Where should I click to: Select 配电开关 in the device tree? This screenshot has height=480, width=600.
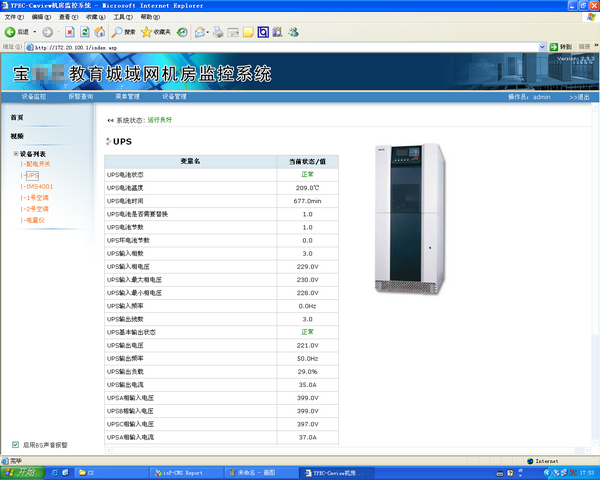[x=38, y=164]
